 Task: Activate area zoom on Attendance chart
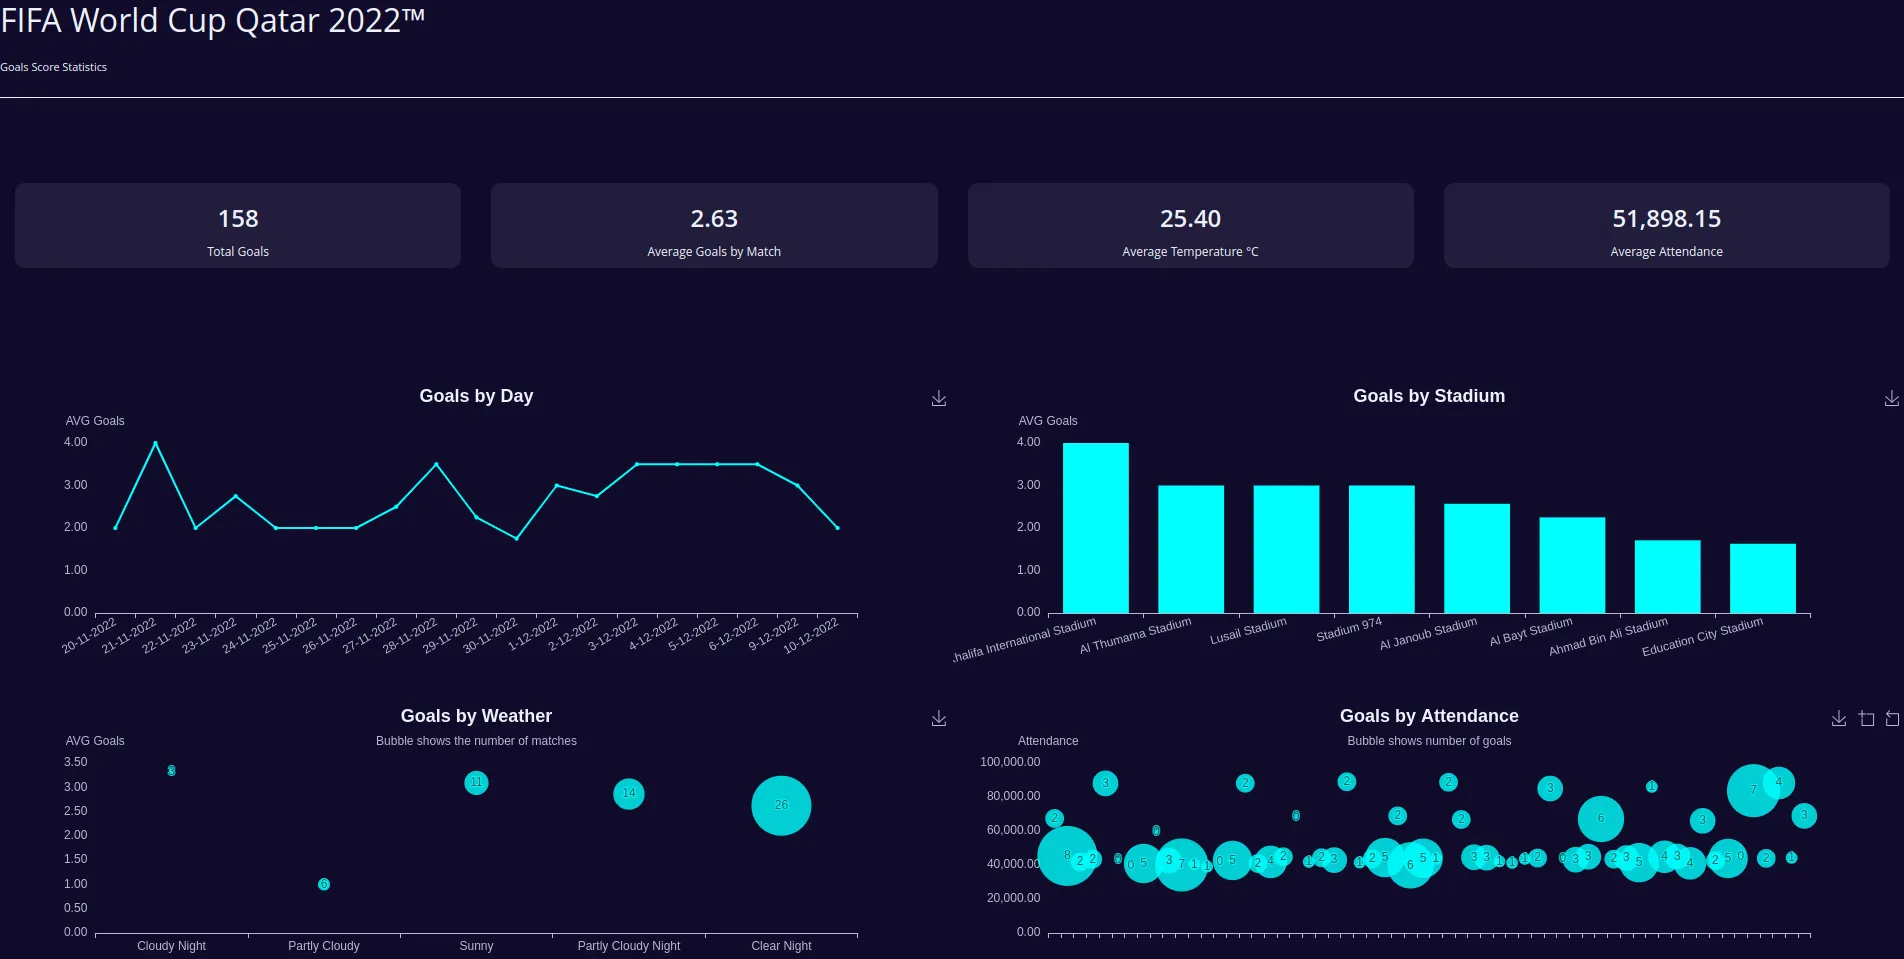click(1866, 719)
